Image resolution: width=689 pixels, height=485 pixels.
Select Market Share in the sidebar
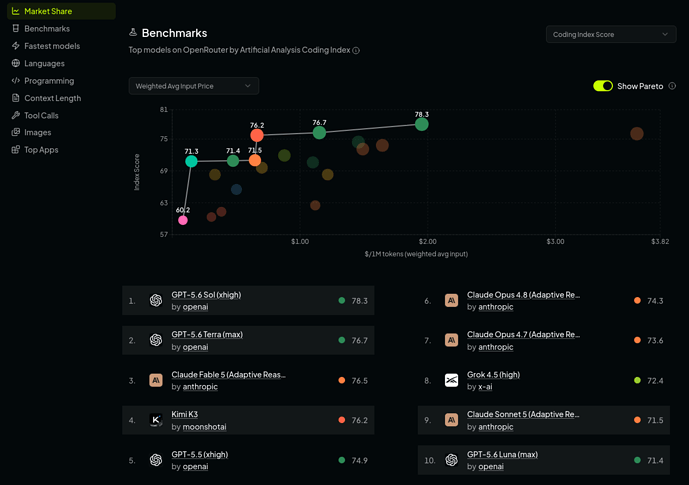(62, 11)
